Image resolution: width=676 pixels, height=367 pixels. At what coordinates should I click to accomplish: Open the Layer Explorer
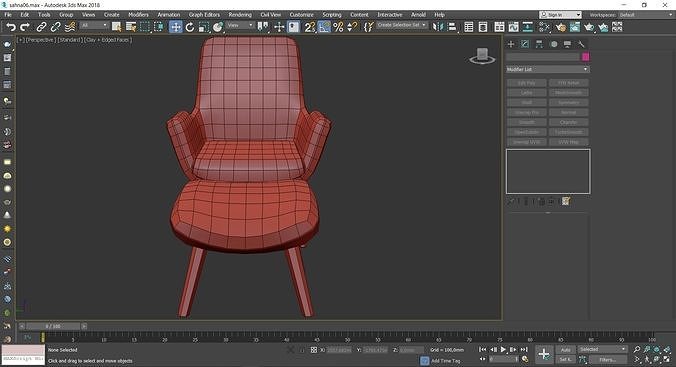point(483,27)
